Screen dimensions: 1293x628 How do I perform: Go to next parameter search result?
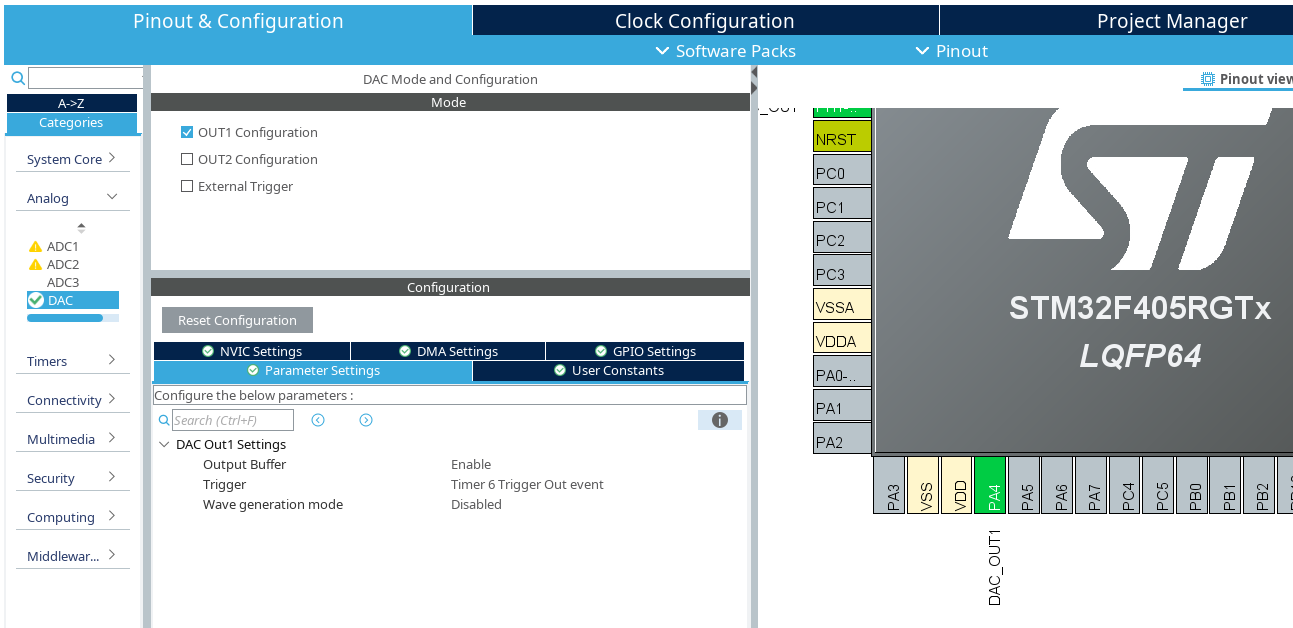click(366, 420)
